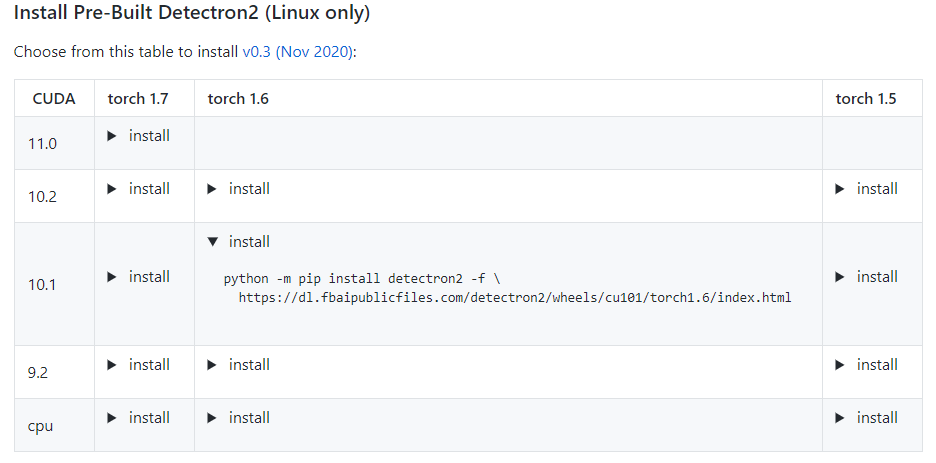Expand install for cpu torch 1.5
This screenshot has height=463, width=936.
coord(866,418)
